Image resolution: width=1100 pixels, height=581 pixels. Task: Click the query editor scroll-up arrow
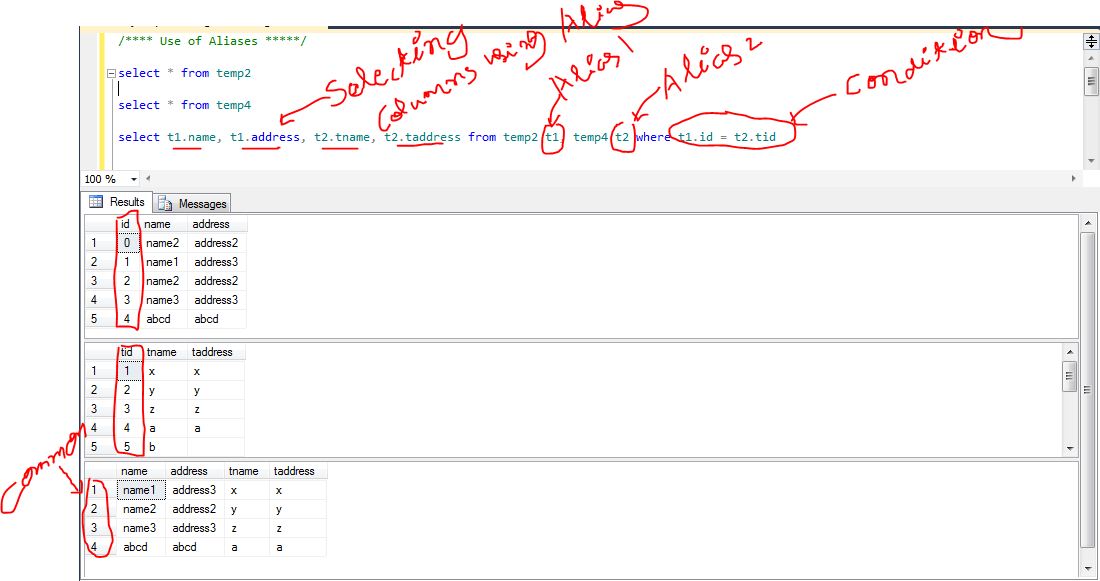[x=1091, y=59]
